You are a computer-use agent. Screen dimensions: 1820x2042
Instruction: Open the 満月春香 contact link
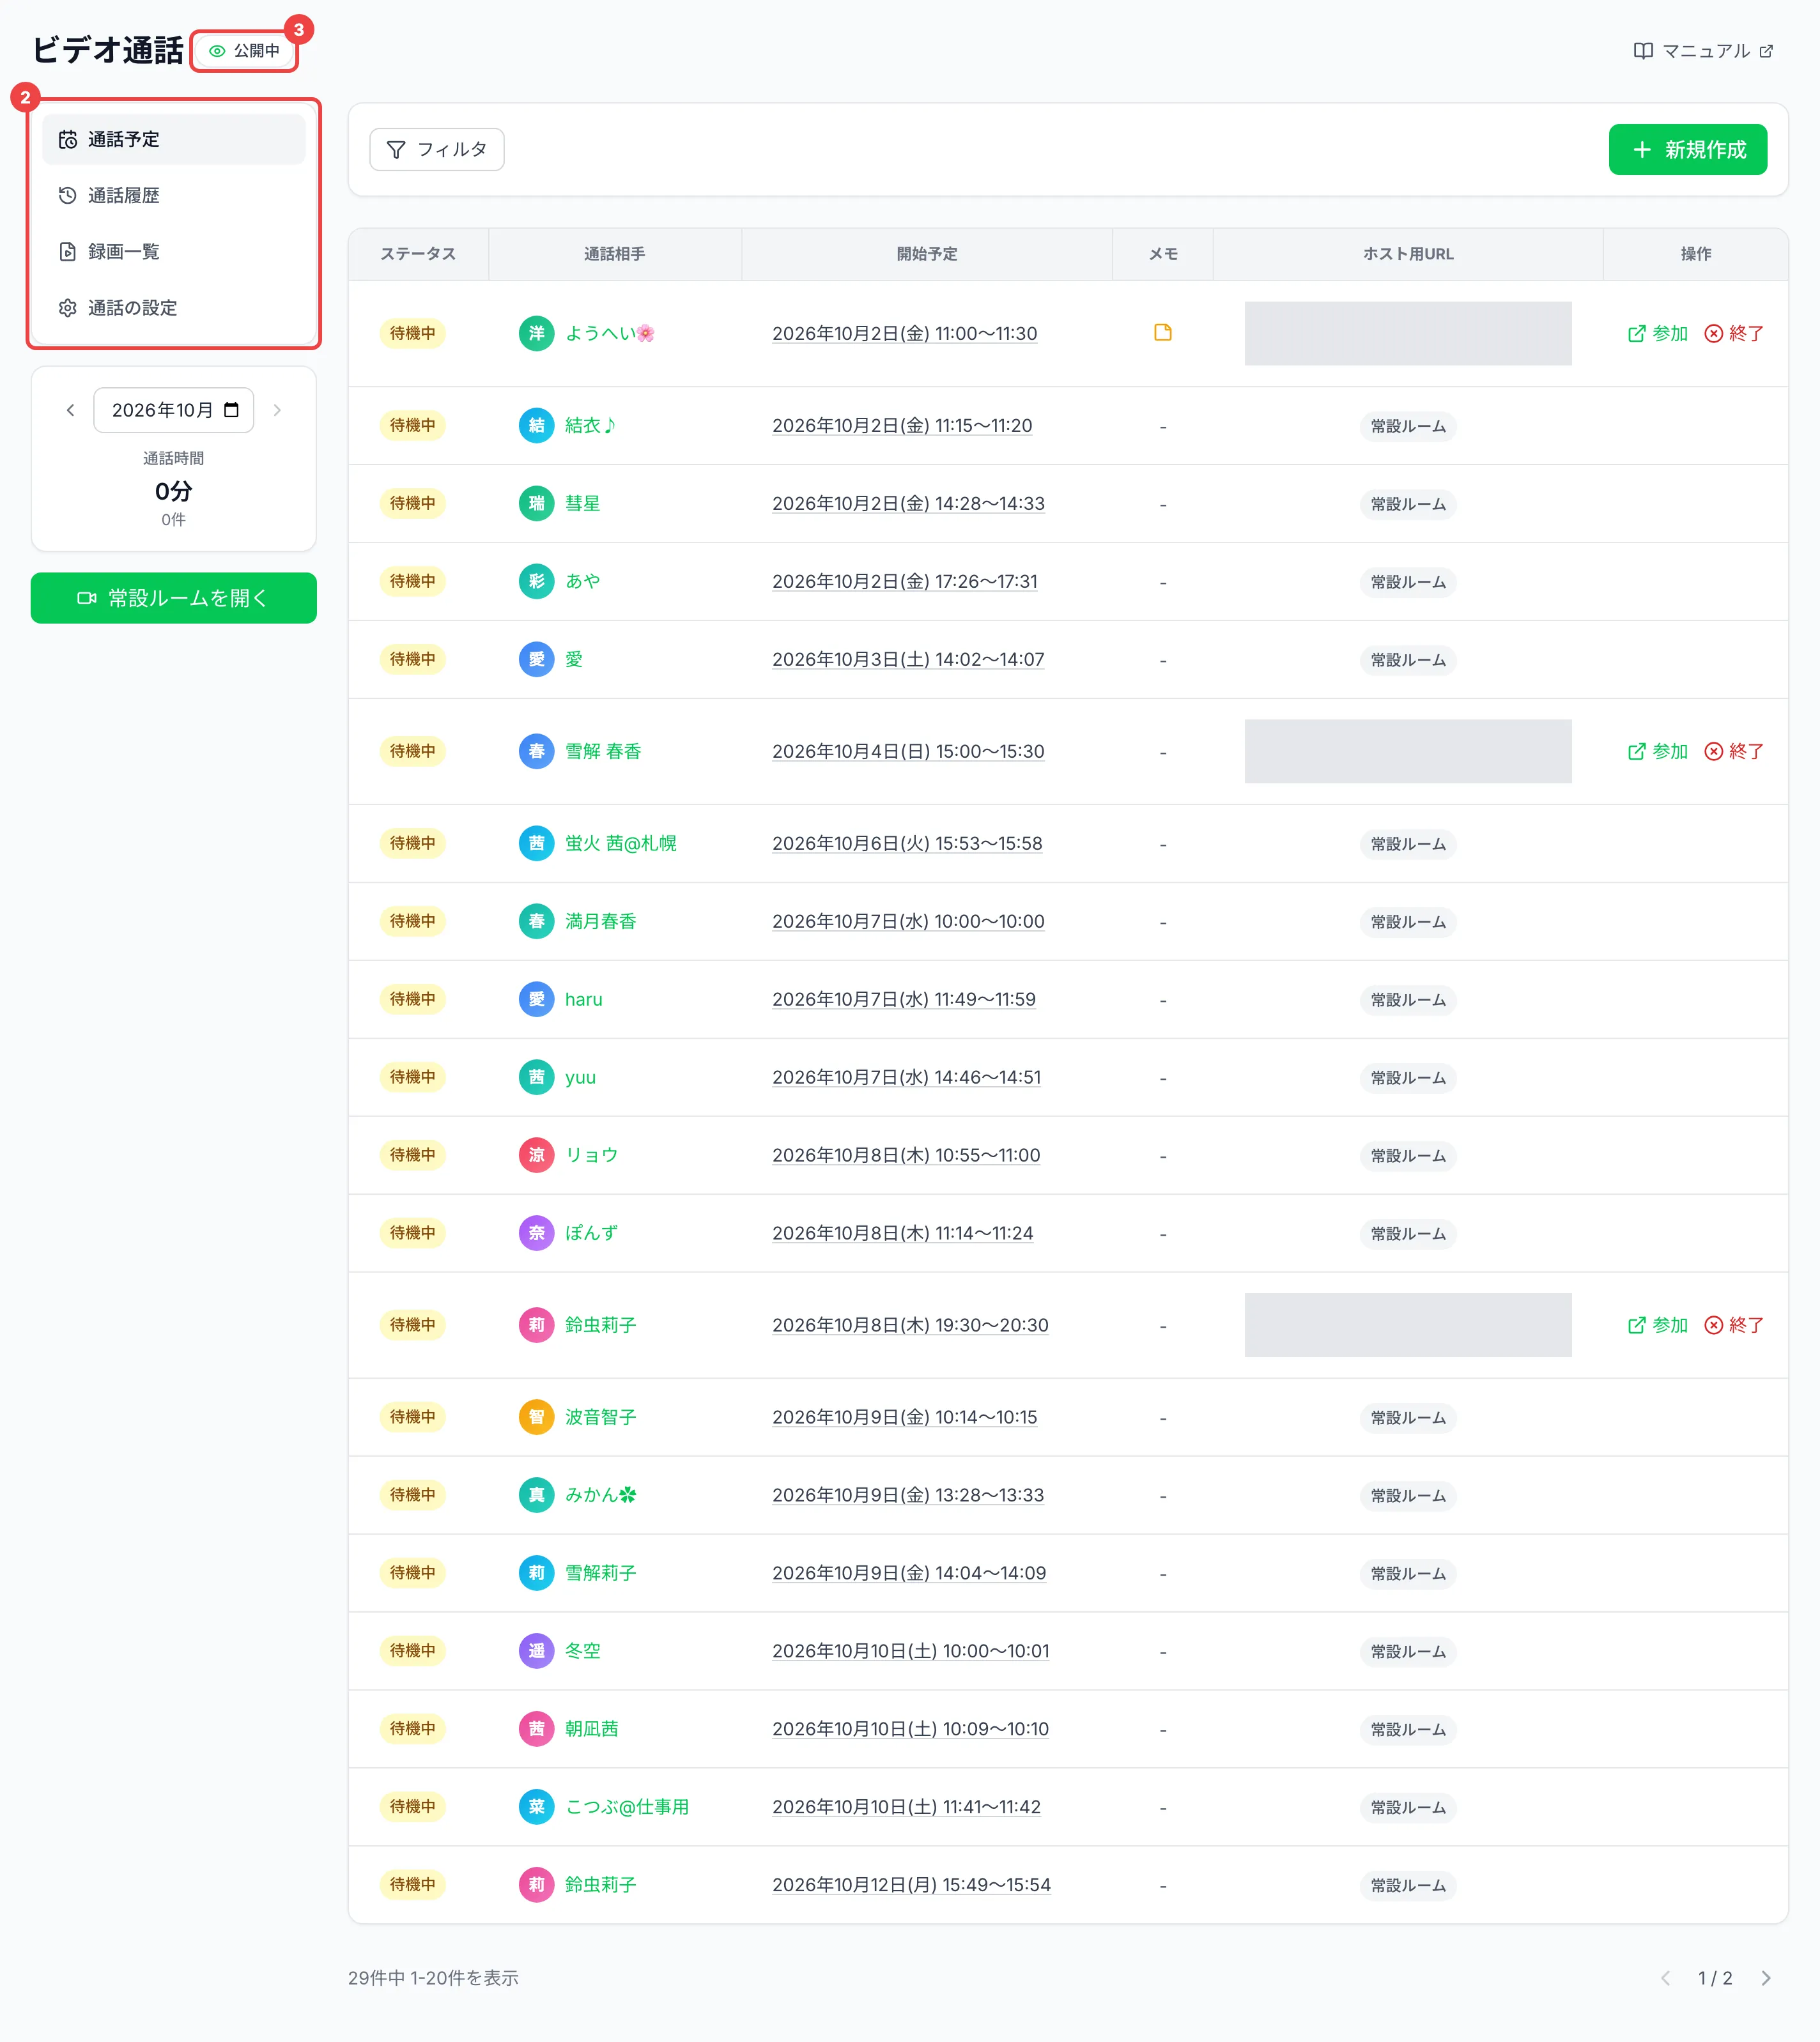(x=600, y=921)
